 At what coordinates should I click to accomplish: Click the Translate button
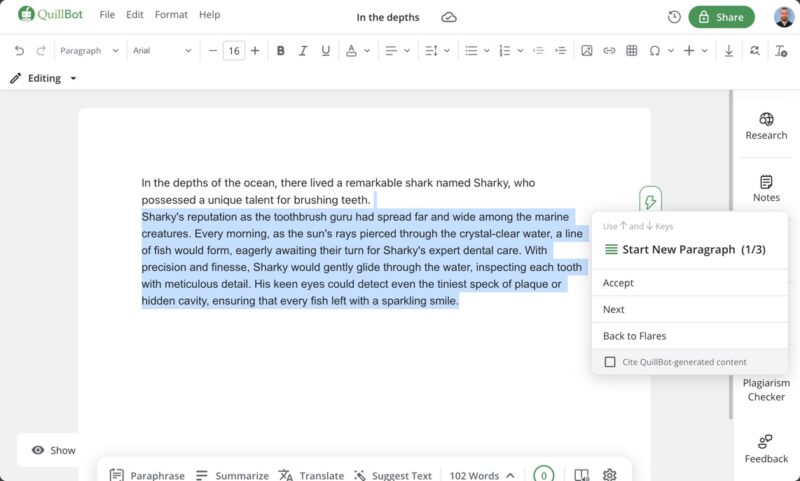coord(311,475)
